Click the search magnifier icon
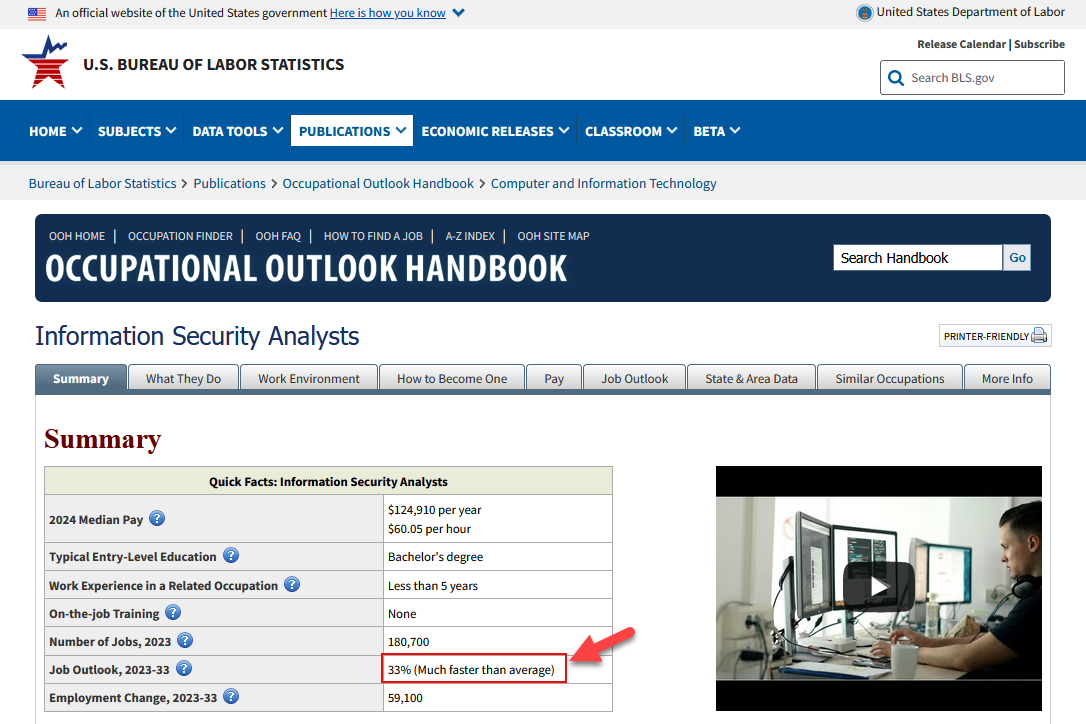 pyautogui.click(x=896, y=78)
